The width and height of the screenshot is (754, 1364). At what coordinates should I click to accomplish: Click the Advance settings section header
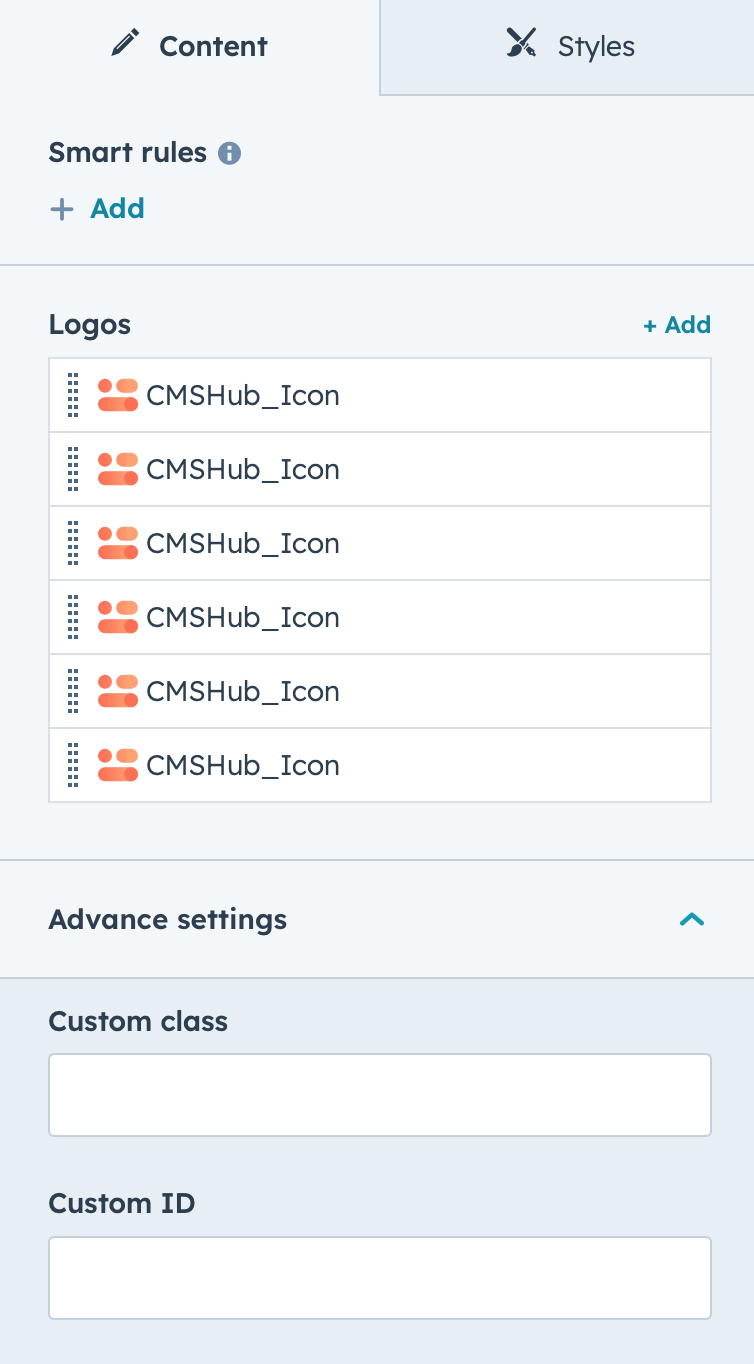(377, 919)
